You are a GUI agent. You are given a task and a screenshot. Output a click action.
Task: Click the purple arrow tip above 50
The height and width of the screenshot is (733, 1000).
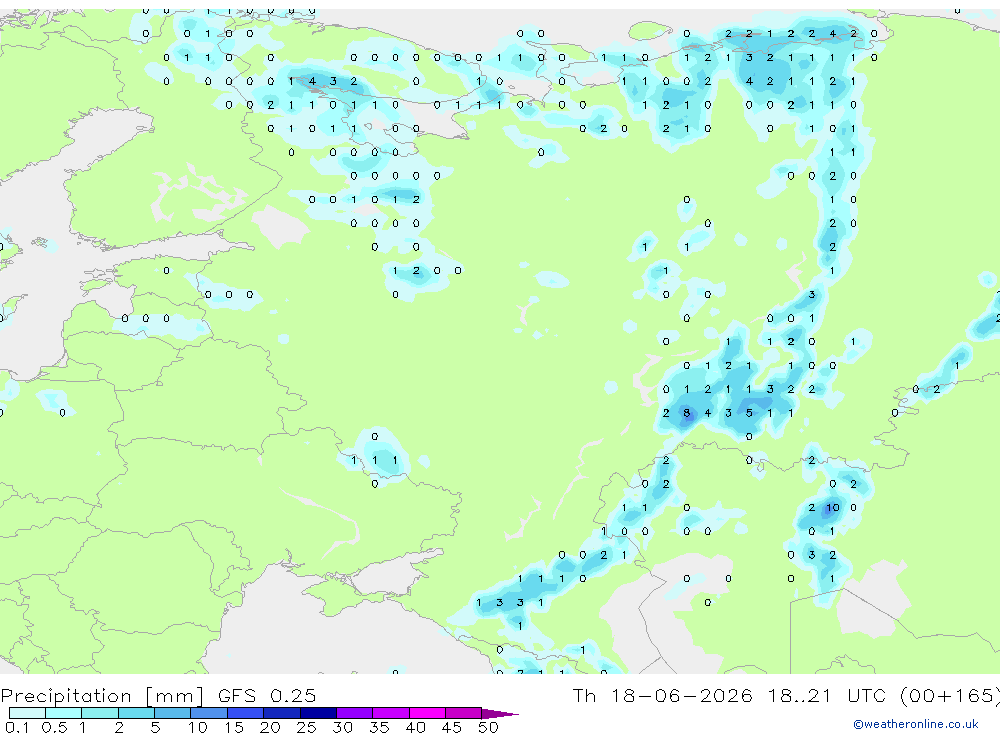pyautogui.click(x=500, y=714)
